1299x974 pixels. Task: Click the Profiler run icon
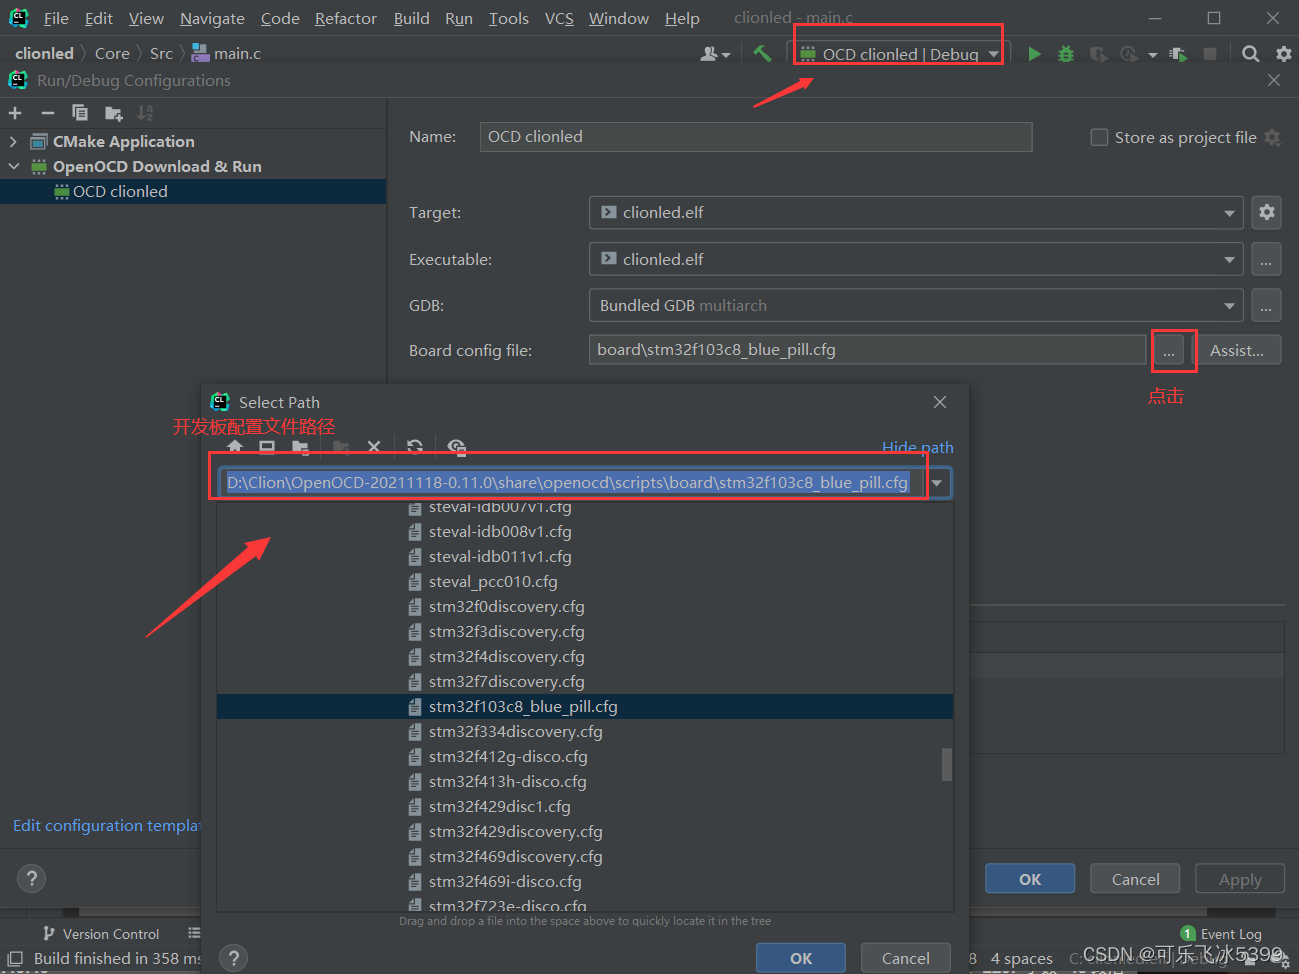click(1129, 54)
